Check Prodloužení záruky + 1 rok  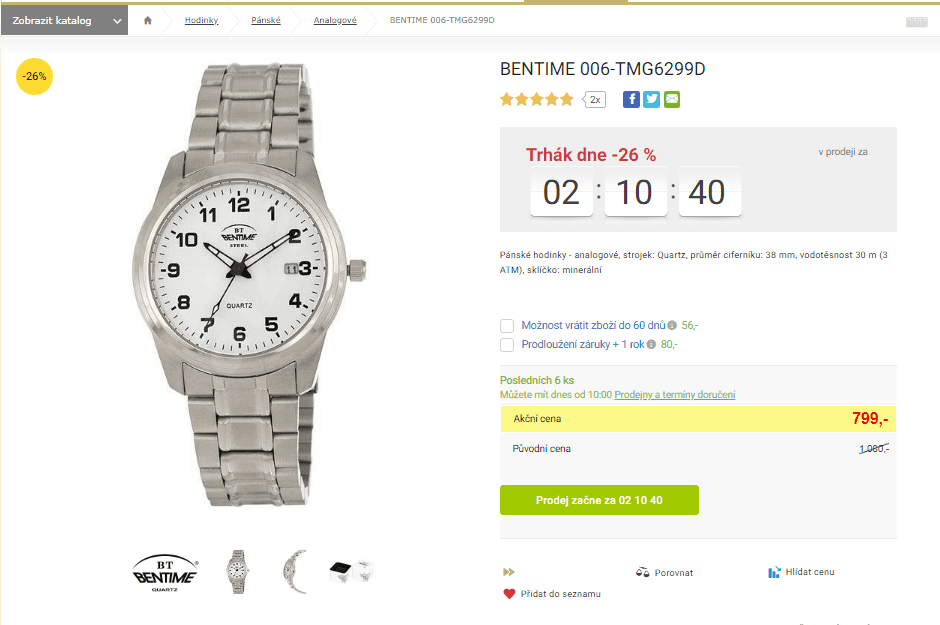(506, 344)
